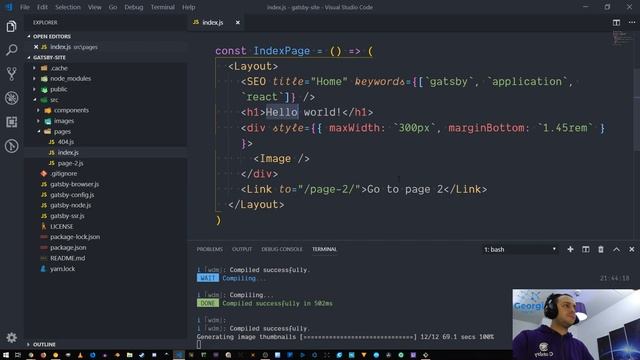
Task: Click the code minimap preview
Action: [622, 39]
